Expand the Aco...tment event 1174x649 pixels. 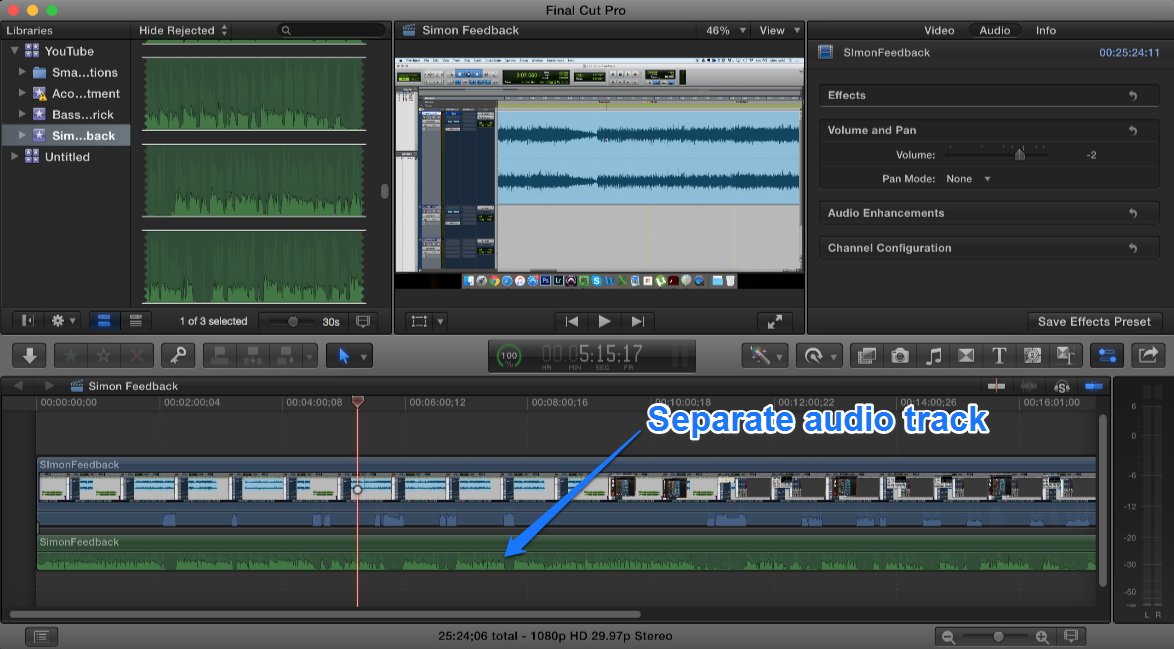[22, 93]
